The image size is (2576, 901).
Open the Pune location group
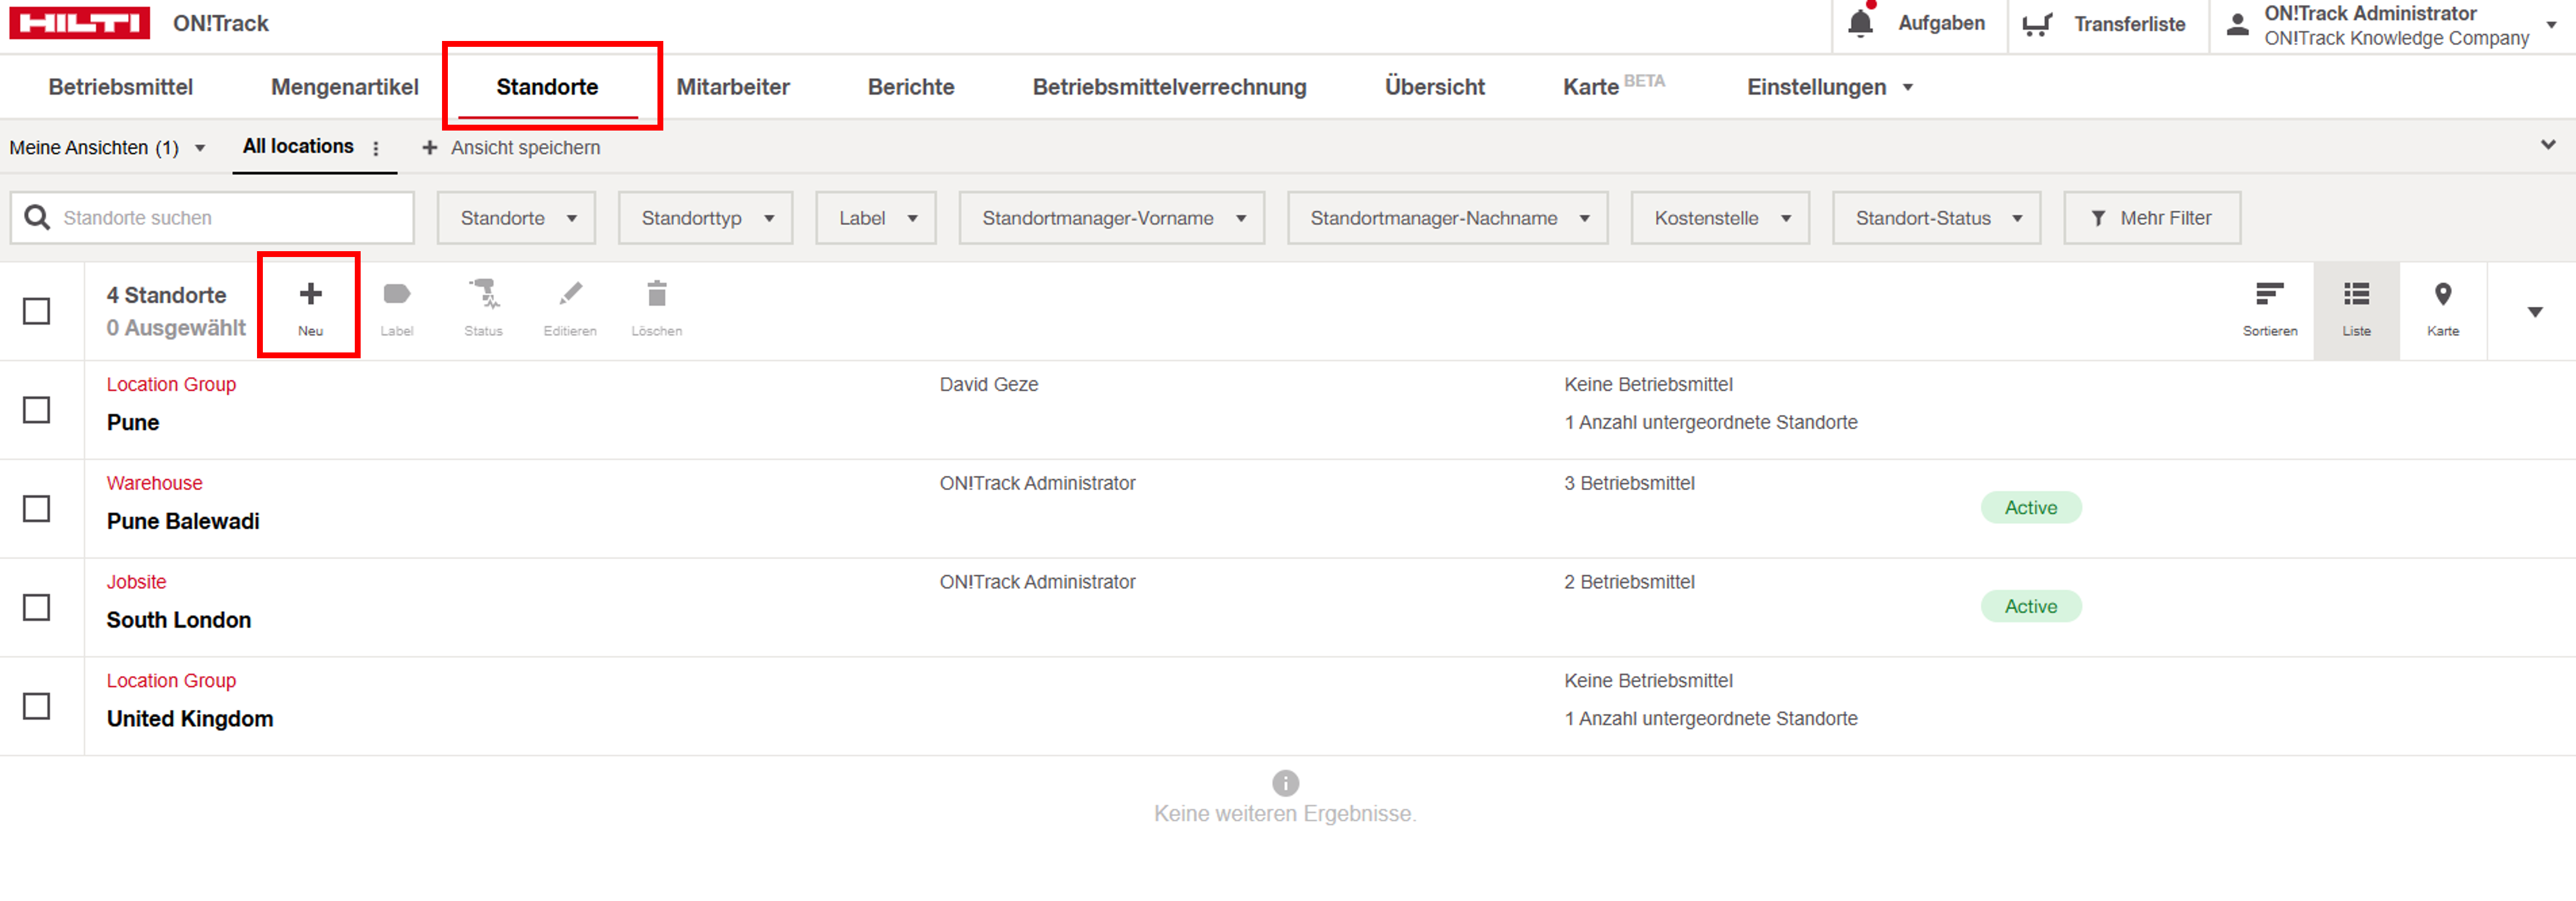coord(133,422)
